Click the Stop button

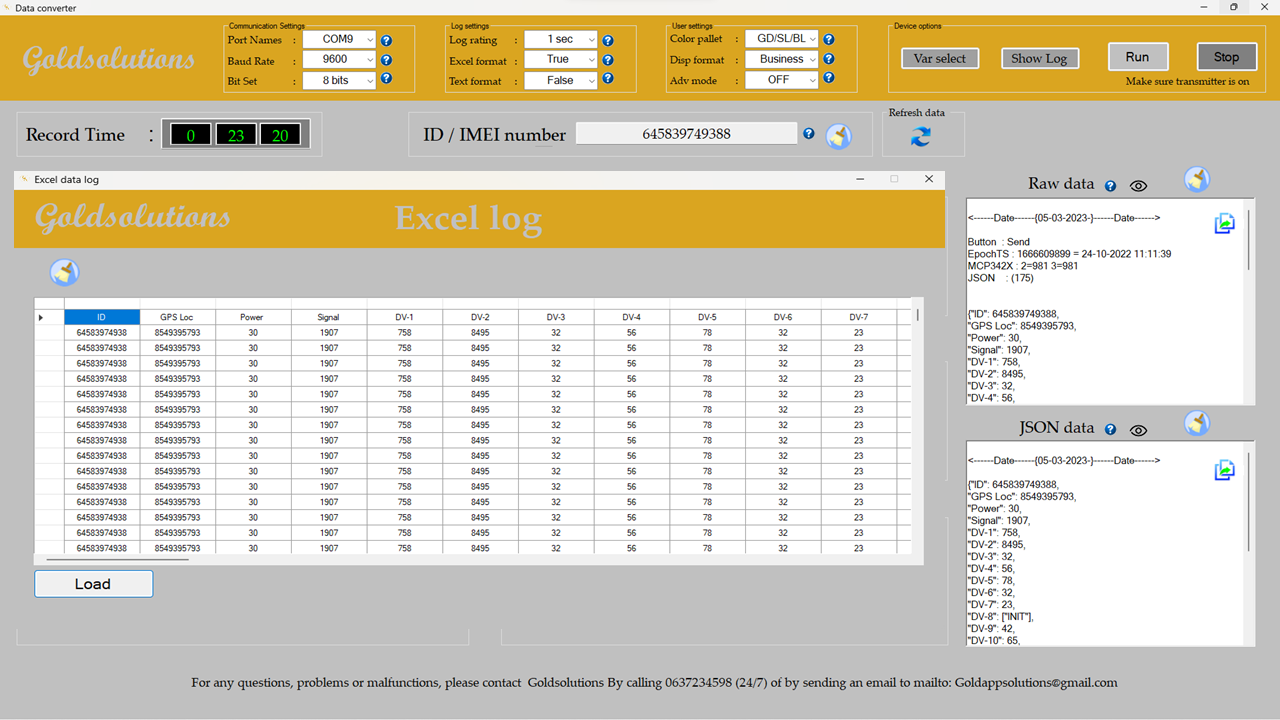coord(1227,56)
